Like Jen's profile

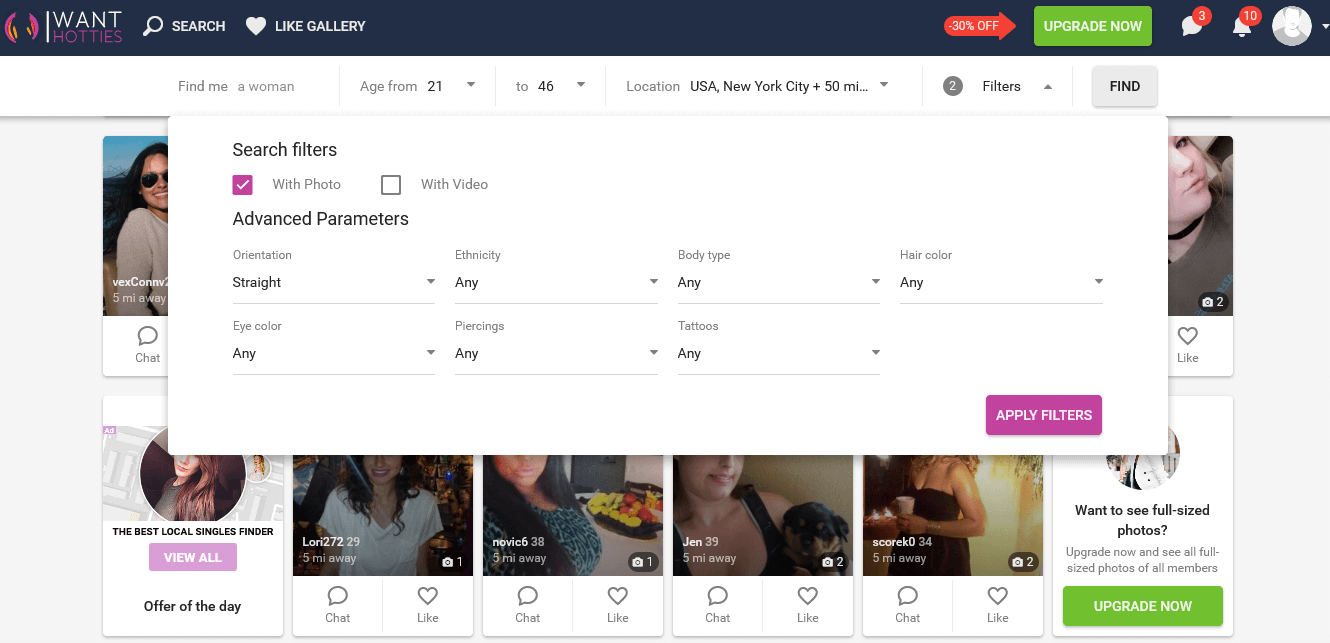tap(808, 605)
